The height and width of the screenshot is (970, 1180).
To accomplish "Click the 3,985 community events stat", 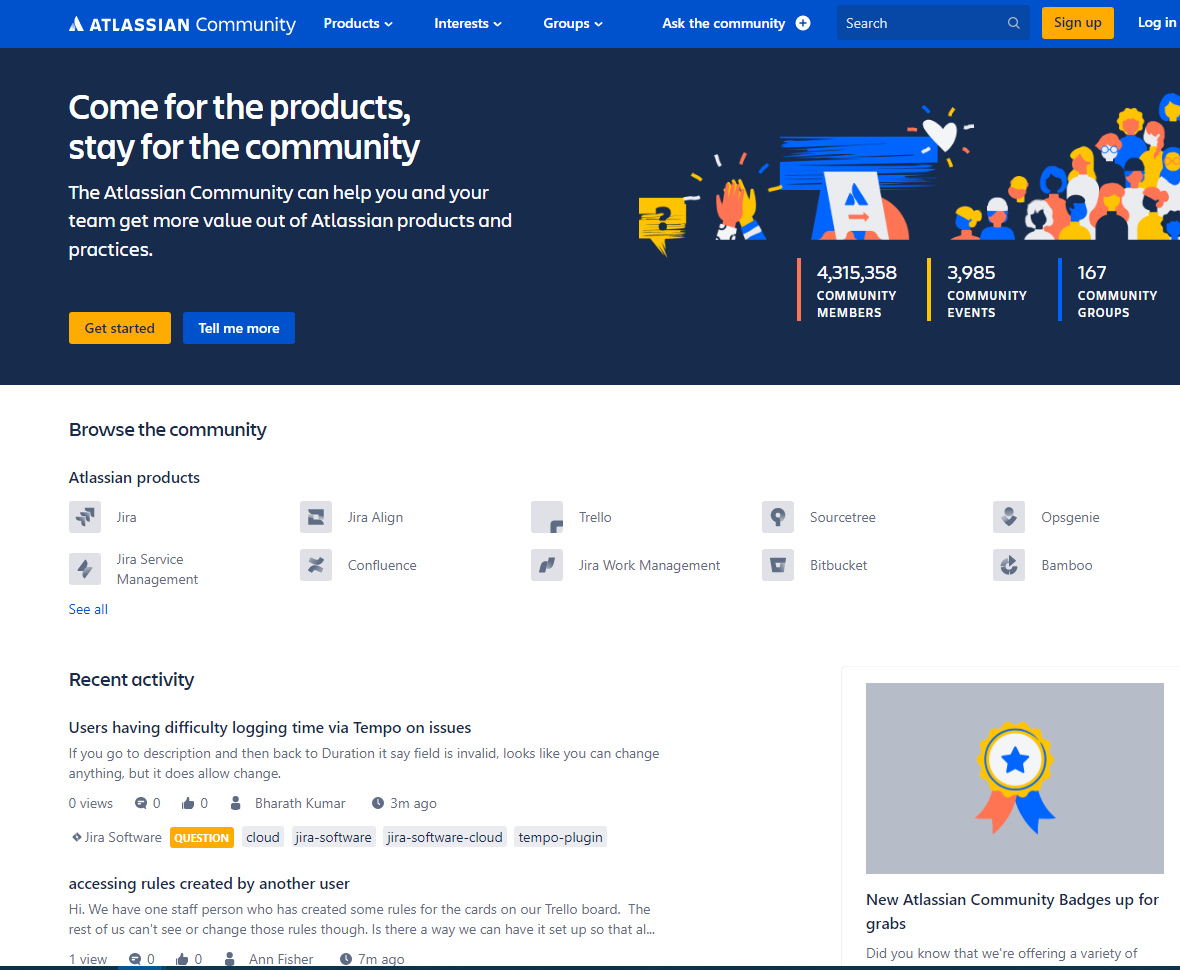I will click(x=987, y=290).
